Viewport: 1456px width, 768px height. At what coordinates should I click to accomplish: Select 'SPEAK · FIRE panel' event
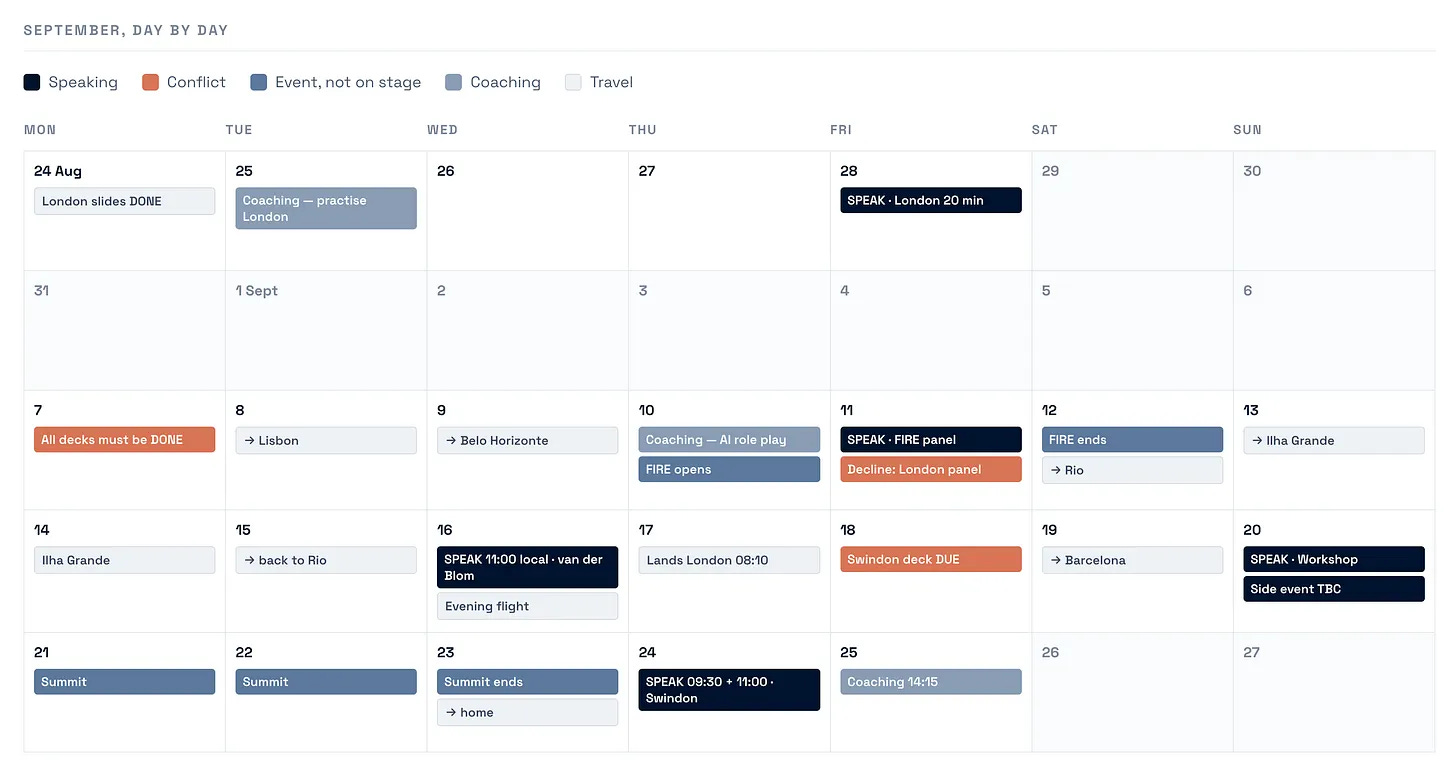coord(931,440)
